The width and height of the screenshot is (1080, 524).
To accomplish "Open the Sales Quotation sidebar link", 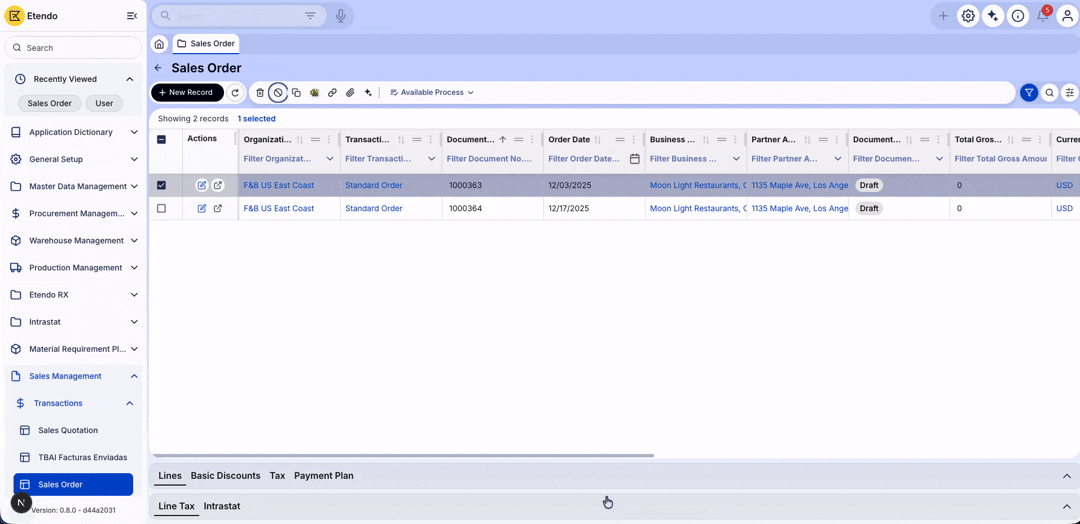I will point(68,430).
